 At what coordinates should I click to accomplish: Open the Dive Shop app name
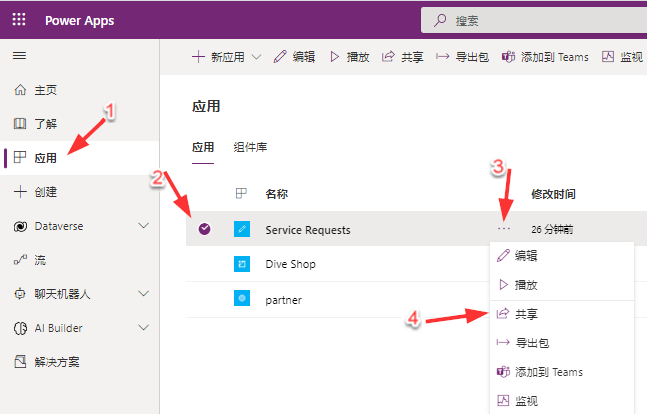(290, 264)
